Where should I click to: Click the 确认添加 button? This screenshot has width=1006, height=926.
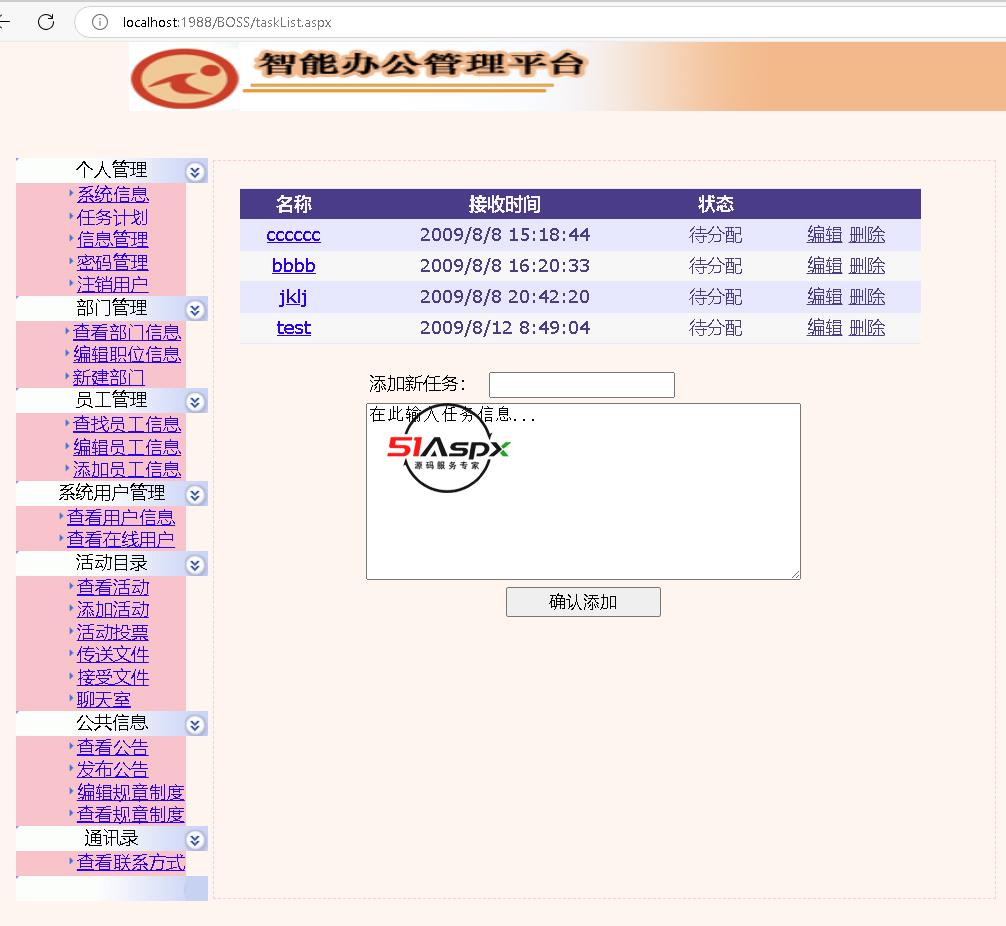583,602
